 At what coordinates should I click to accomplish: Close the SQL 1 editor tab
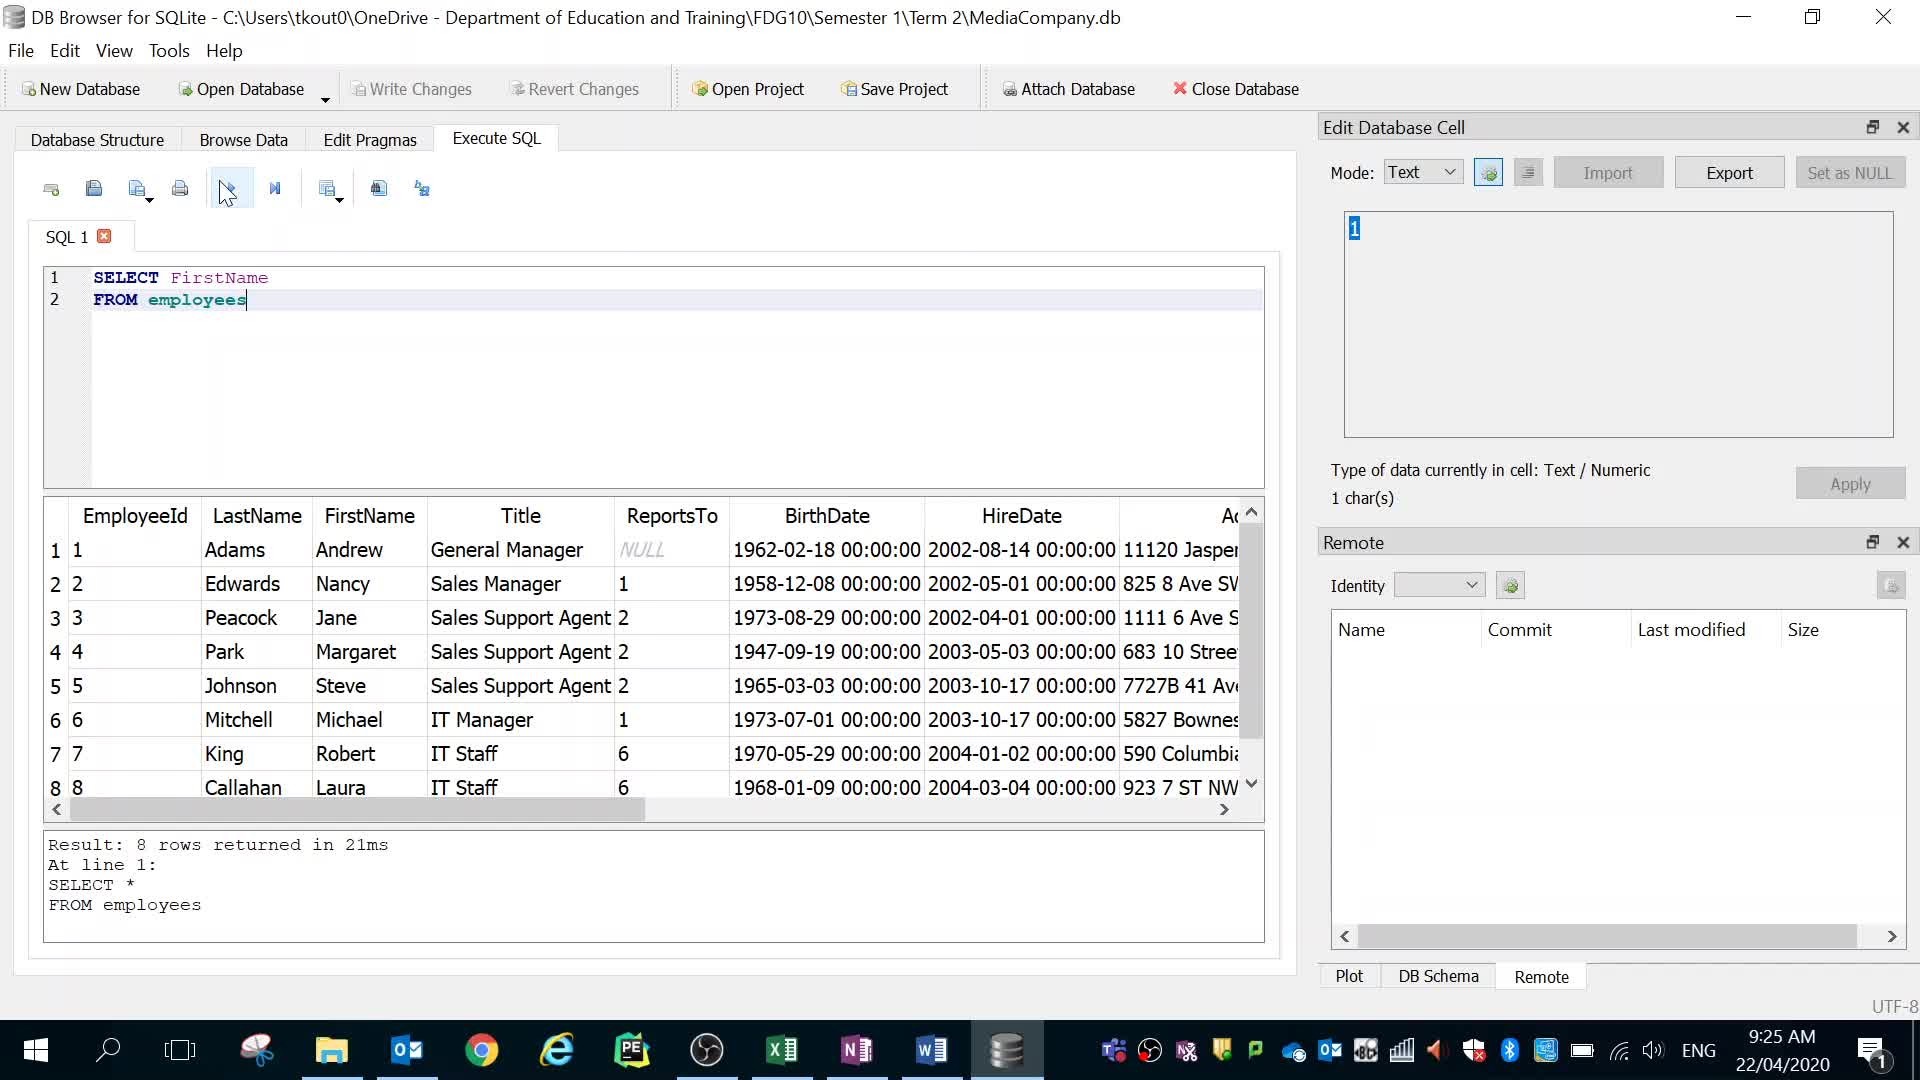point(103,237)
